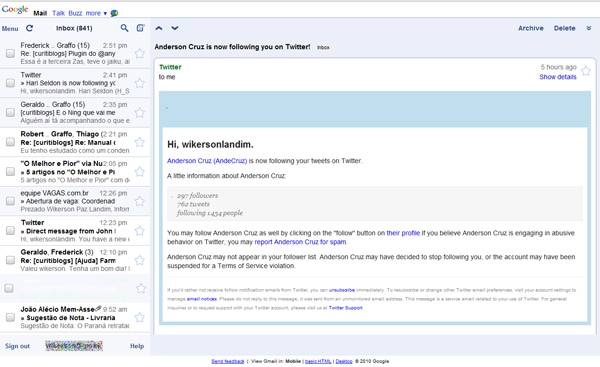The image size is (600, 367).
Task: Open the Help link
Action: pos(137,346)
